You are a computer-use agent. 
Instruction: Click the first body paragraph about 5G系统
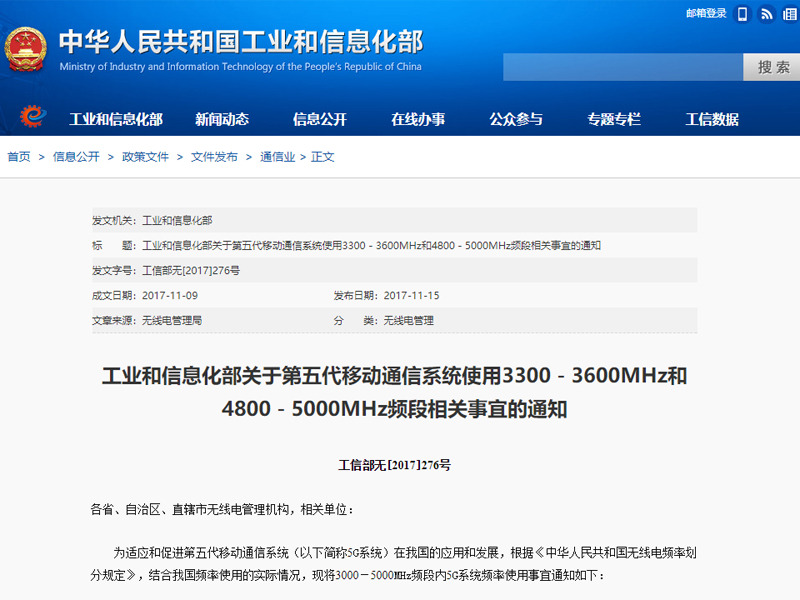pos(393,564)
